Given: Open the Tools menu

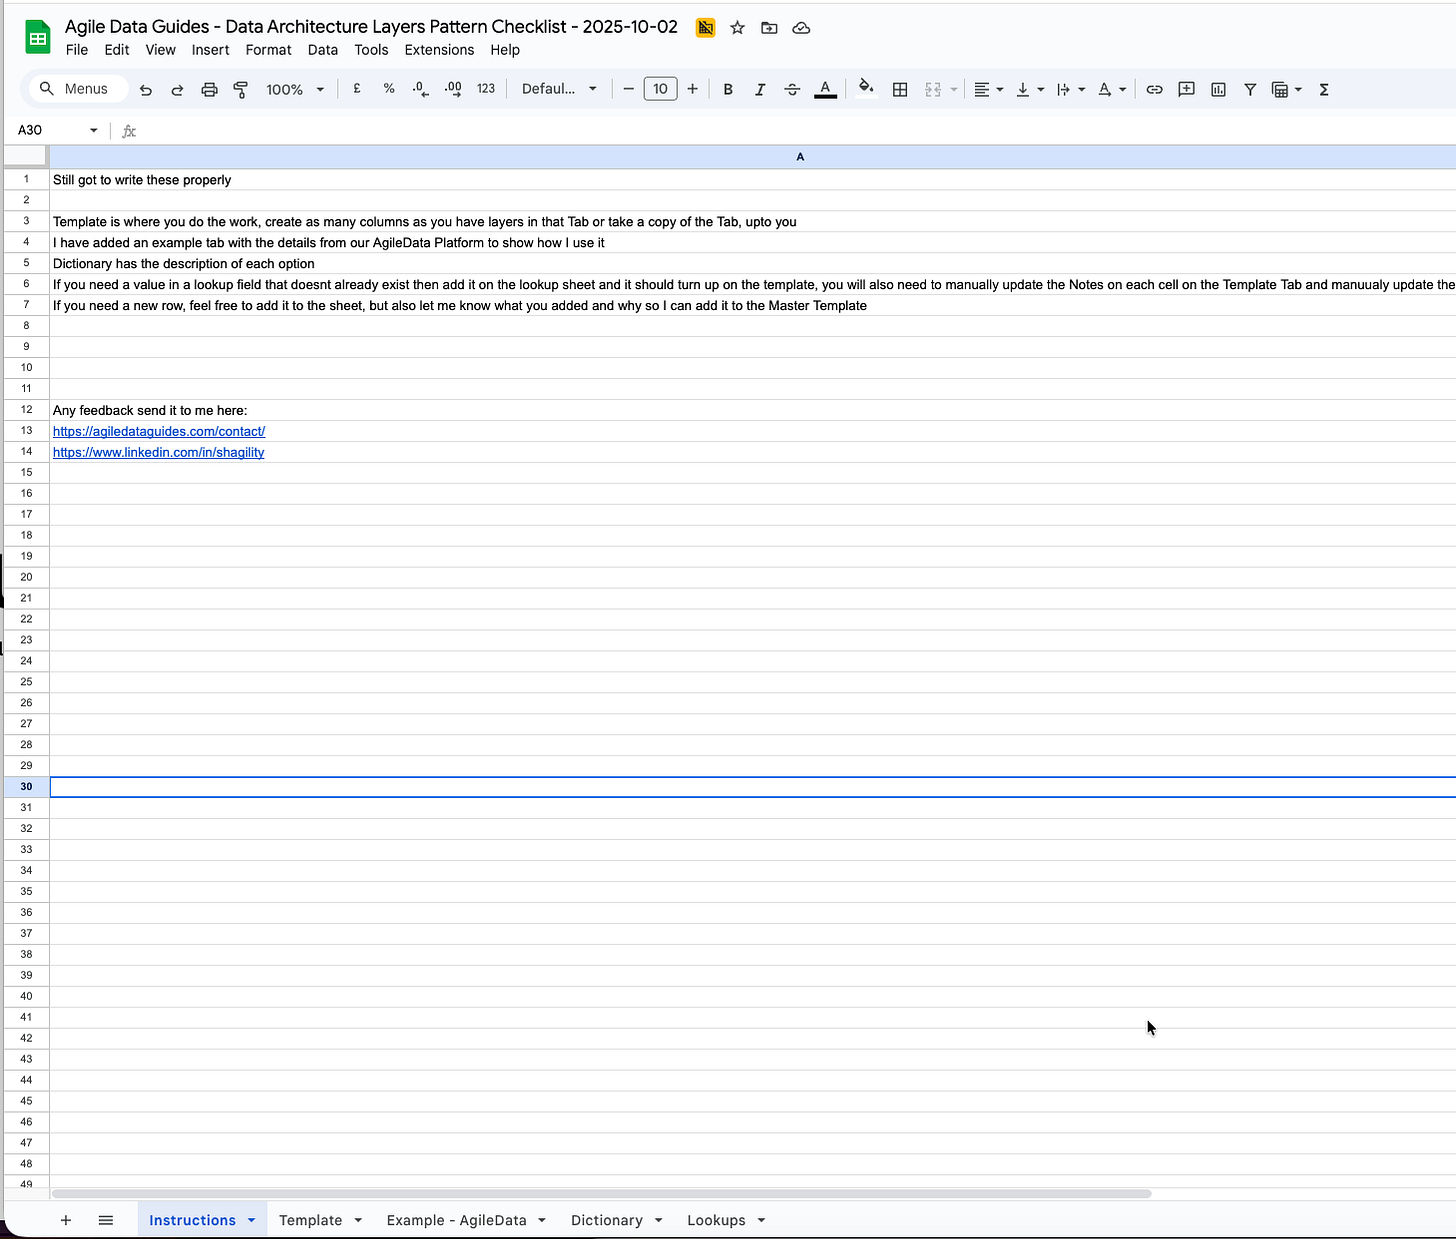Looking at the screenshot, I should pos(371,50).
